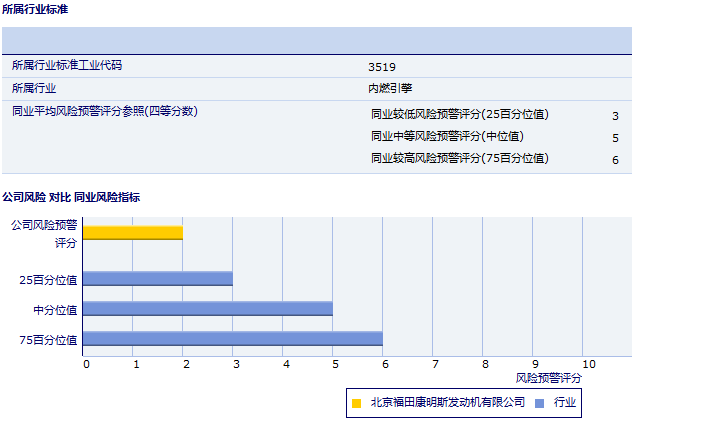
Task: Click the blue 75百分位值 bar in chart
Action: (x=233, y=338)
